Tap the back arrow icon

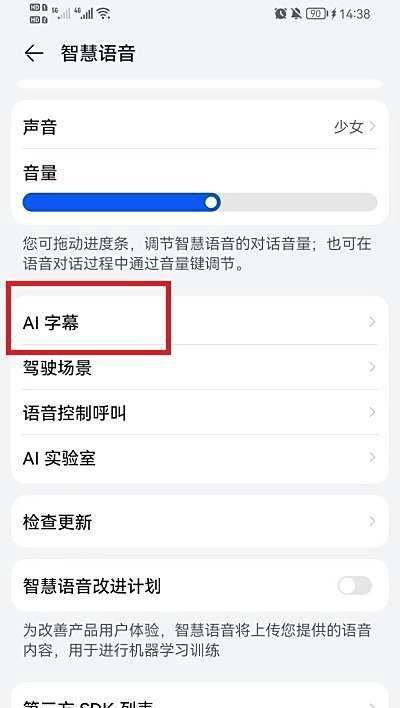pyautogui.click(x=34, y=54)
